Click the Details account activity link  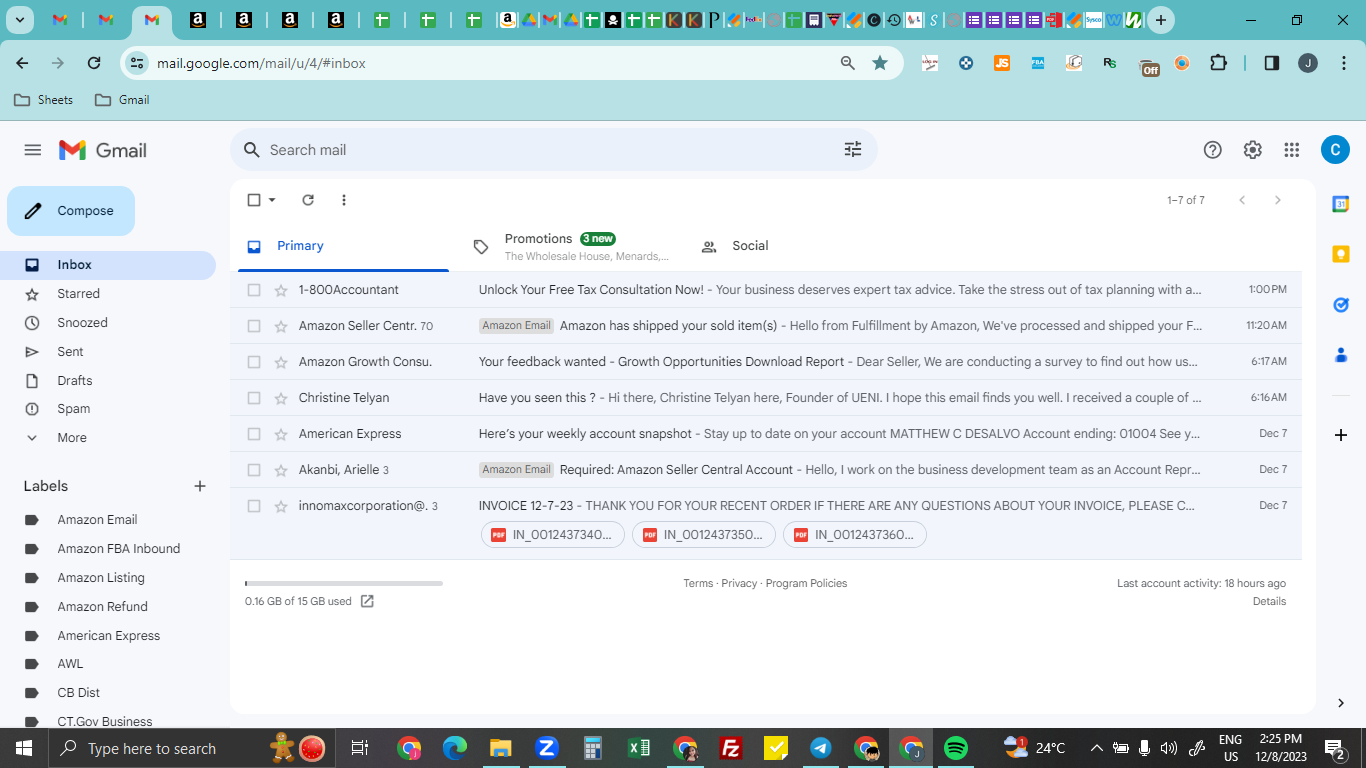1269,601
